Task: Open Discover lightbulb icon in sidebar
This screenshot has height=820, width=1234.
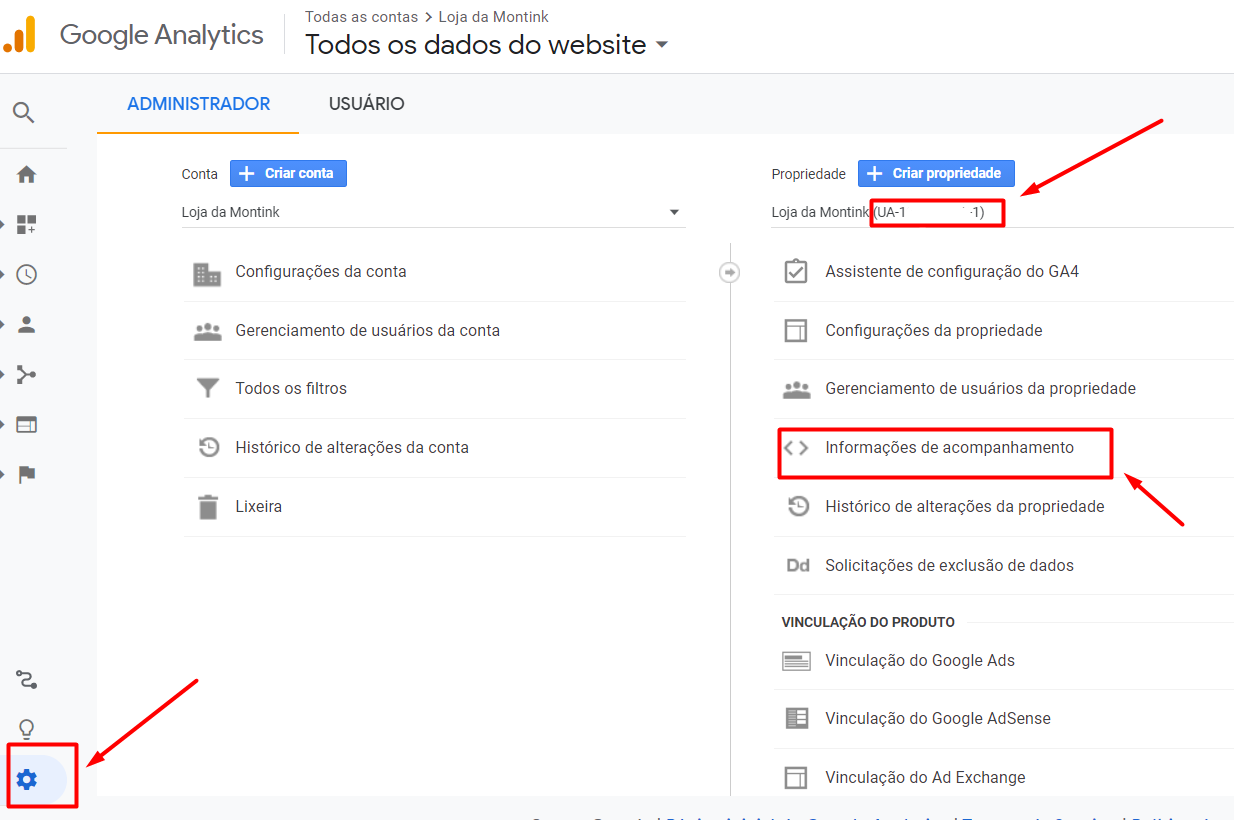Action: pos(26,729)
